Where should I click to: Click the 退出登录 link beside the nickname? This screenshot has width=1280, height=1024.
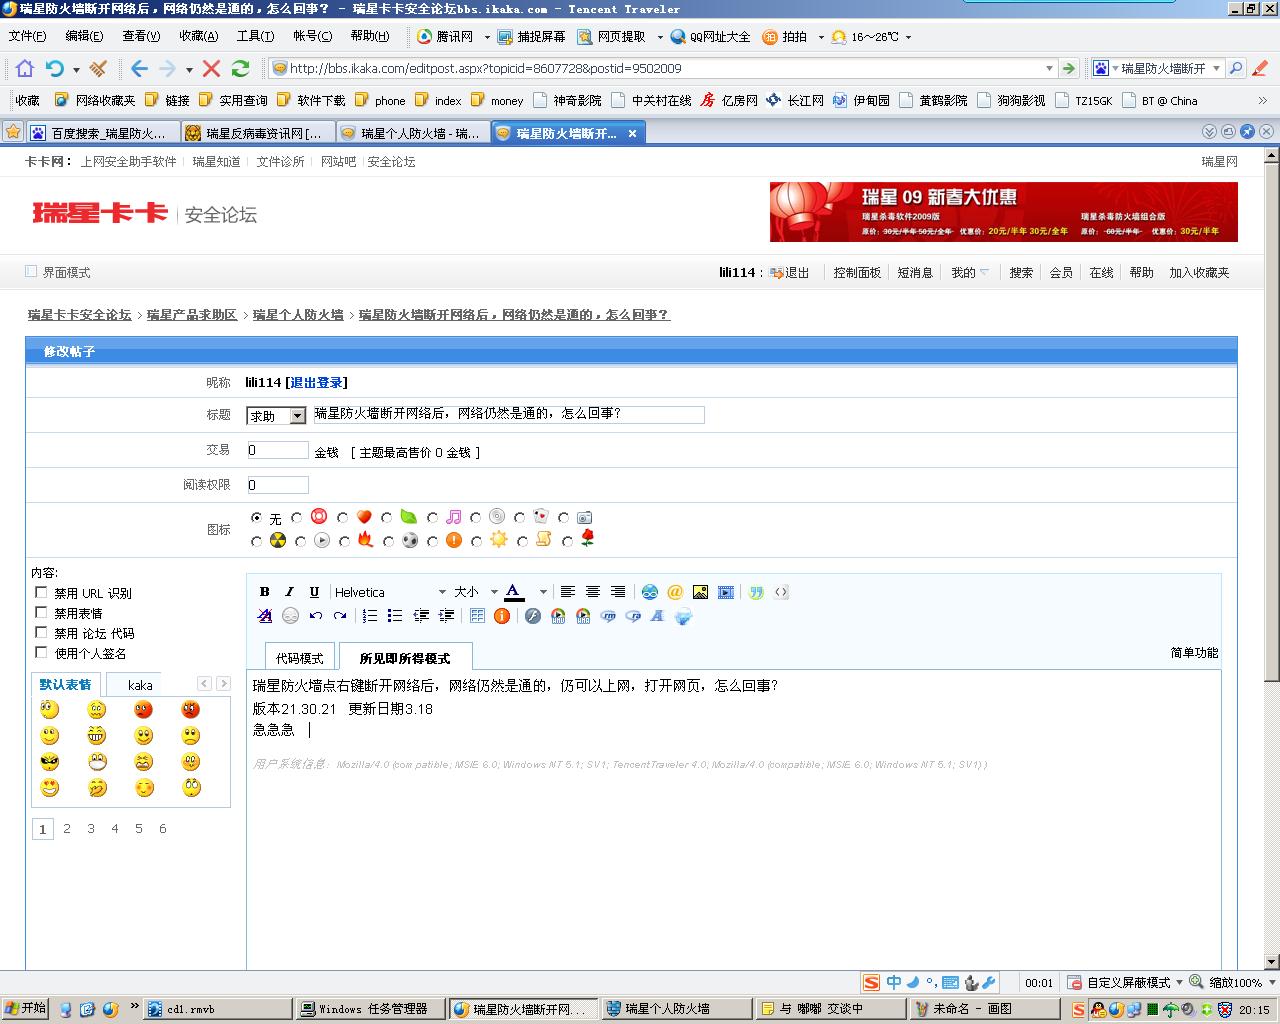(316, 382)
